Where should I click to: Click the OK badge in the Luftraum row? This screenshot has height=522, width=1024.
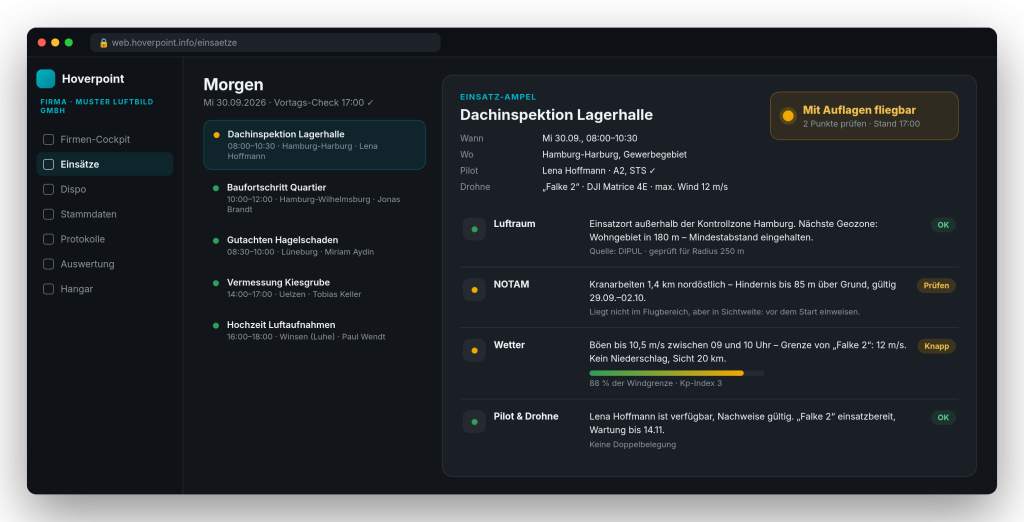943,225
